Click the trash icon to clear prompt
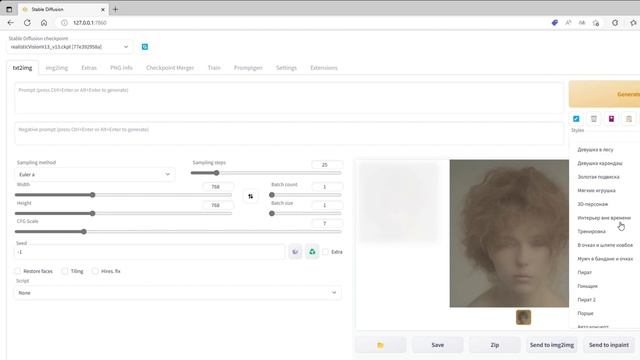Screen dimensions: 640x360 593,119
